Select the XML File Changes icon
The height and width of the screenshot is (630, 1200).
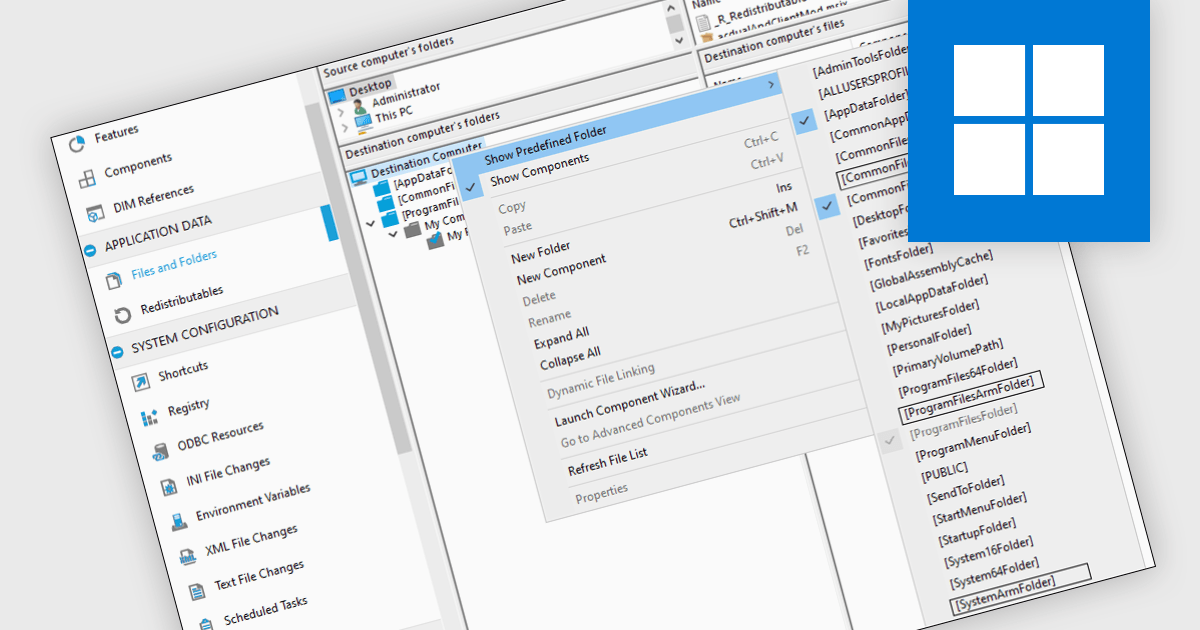(x=187, y=556)
